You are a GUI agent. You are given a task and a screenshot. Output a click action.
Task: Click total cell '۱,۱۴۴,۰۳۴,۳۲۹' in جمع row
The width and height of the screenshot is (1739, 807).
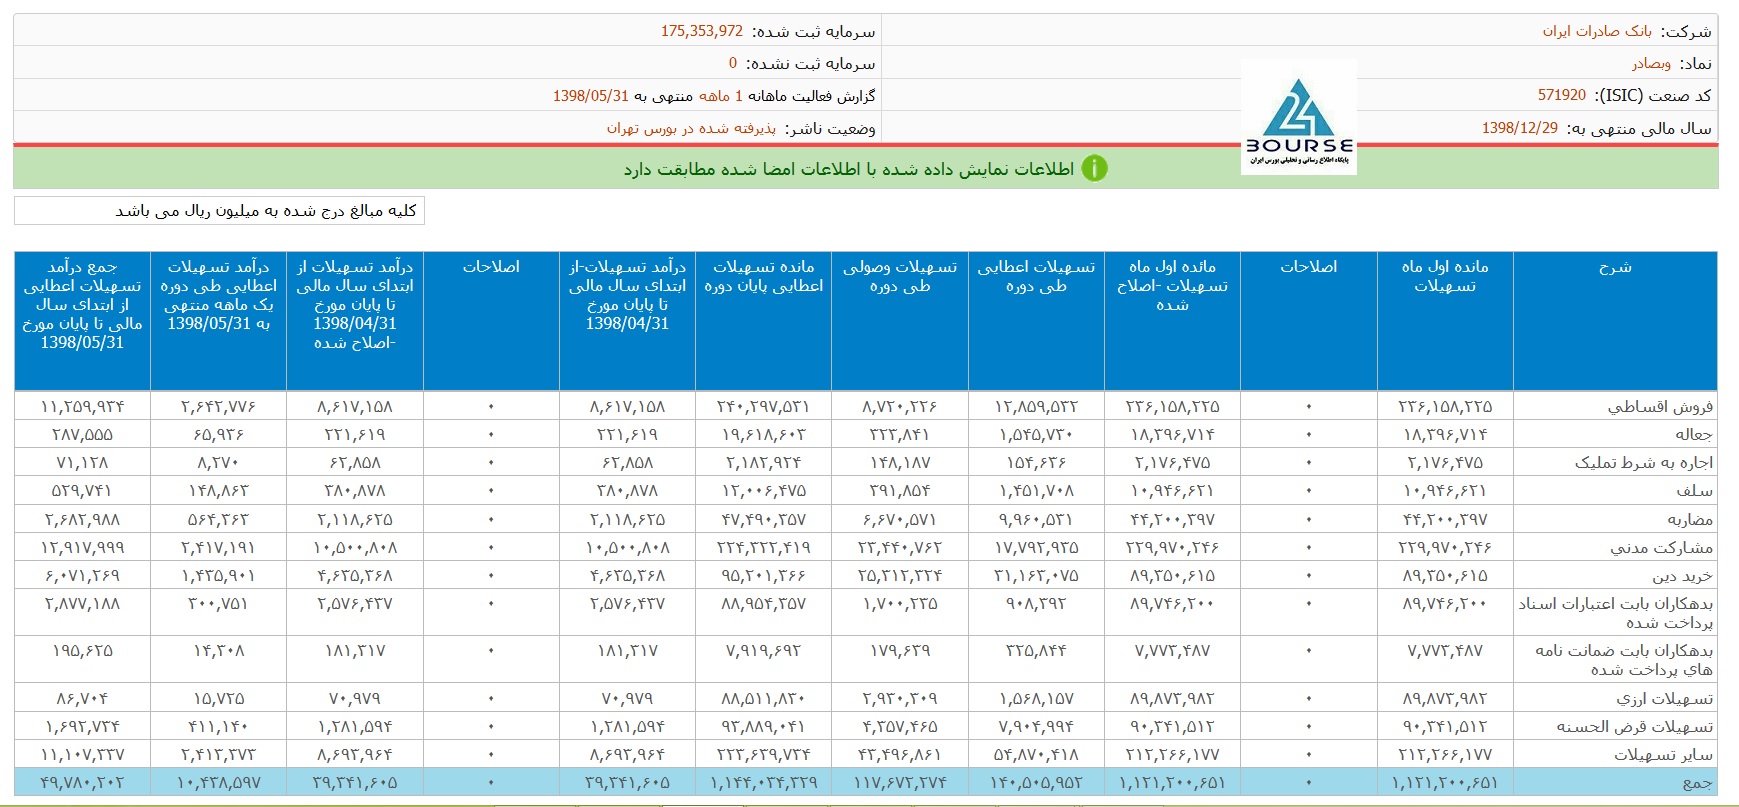[763, 782]
